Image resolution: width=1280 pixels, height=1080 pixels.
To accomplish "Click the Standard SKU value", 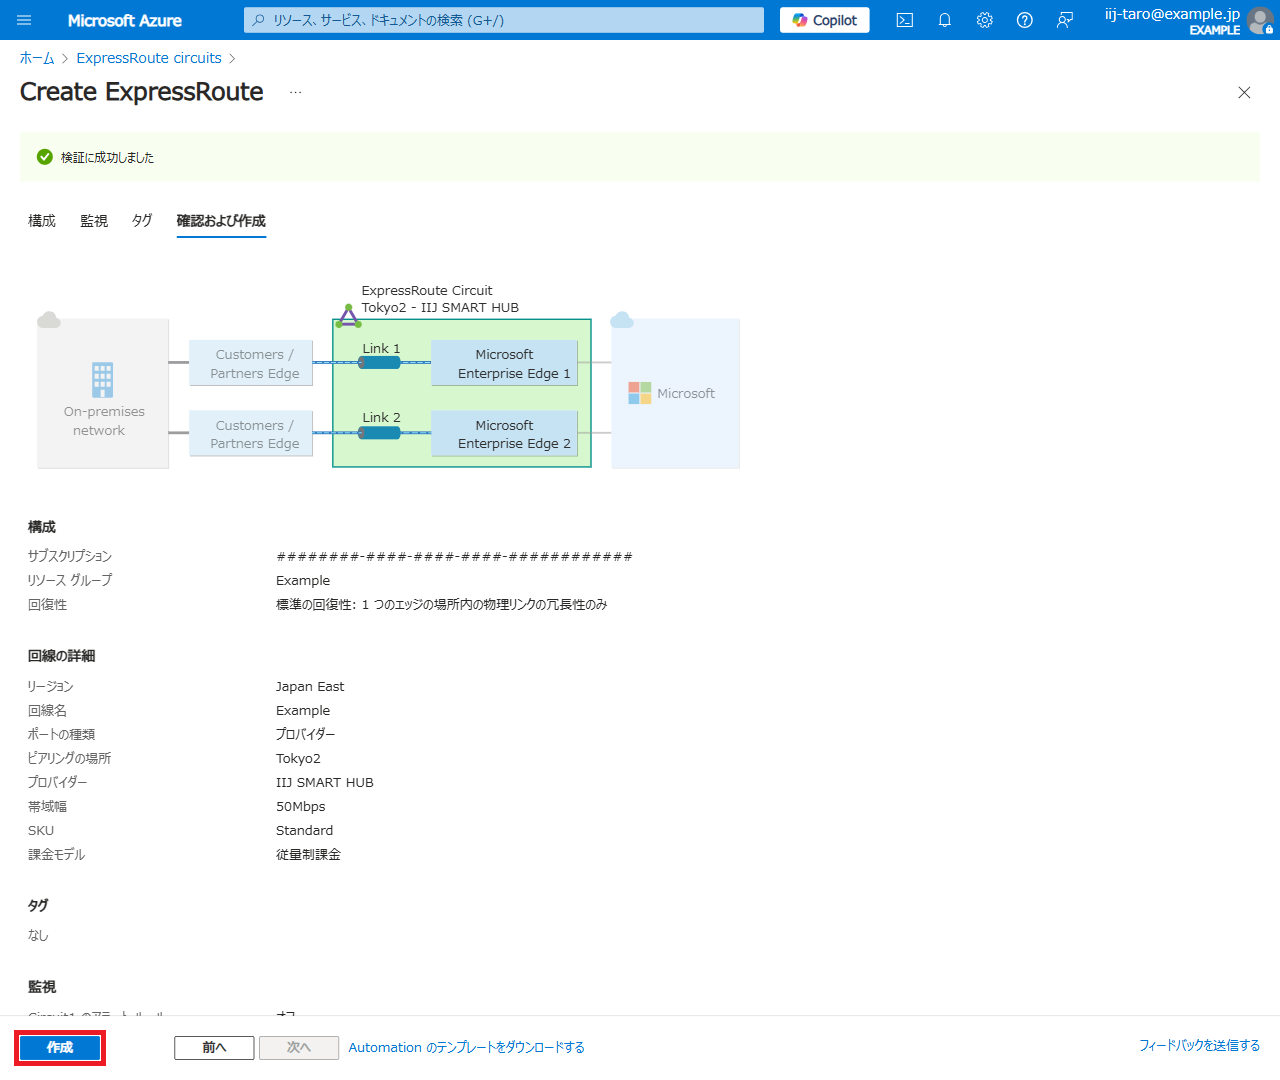I will [x=305, y=830].
